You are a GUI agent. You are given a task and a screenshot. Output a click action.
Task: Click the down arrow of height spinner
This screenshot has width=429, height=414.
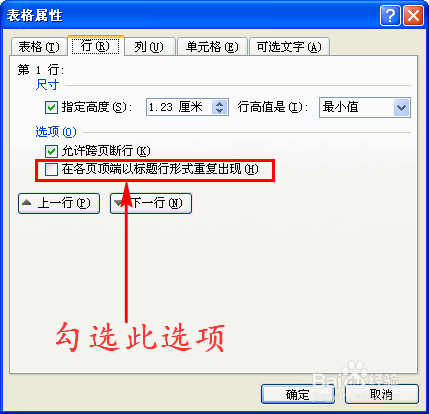point(219,111)
